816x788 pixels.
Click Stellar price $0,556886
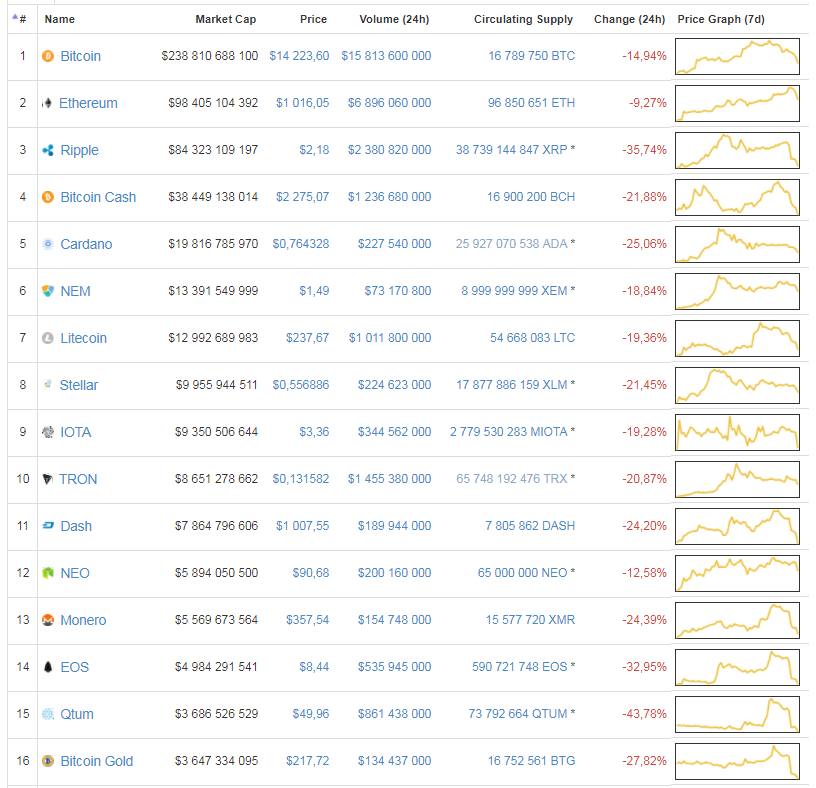301,385
